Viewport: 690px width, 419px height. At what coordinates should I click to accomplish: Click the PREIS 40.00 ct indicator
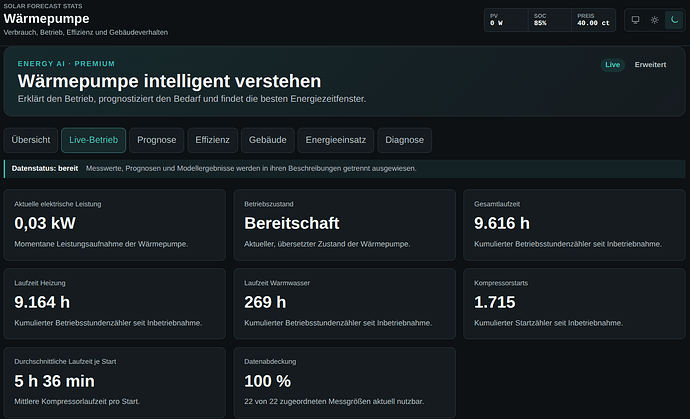tap(594, 20)
